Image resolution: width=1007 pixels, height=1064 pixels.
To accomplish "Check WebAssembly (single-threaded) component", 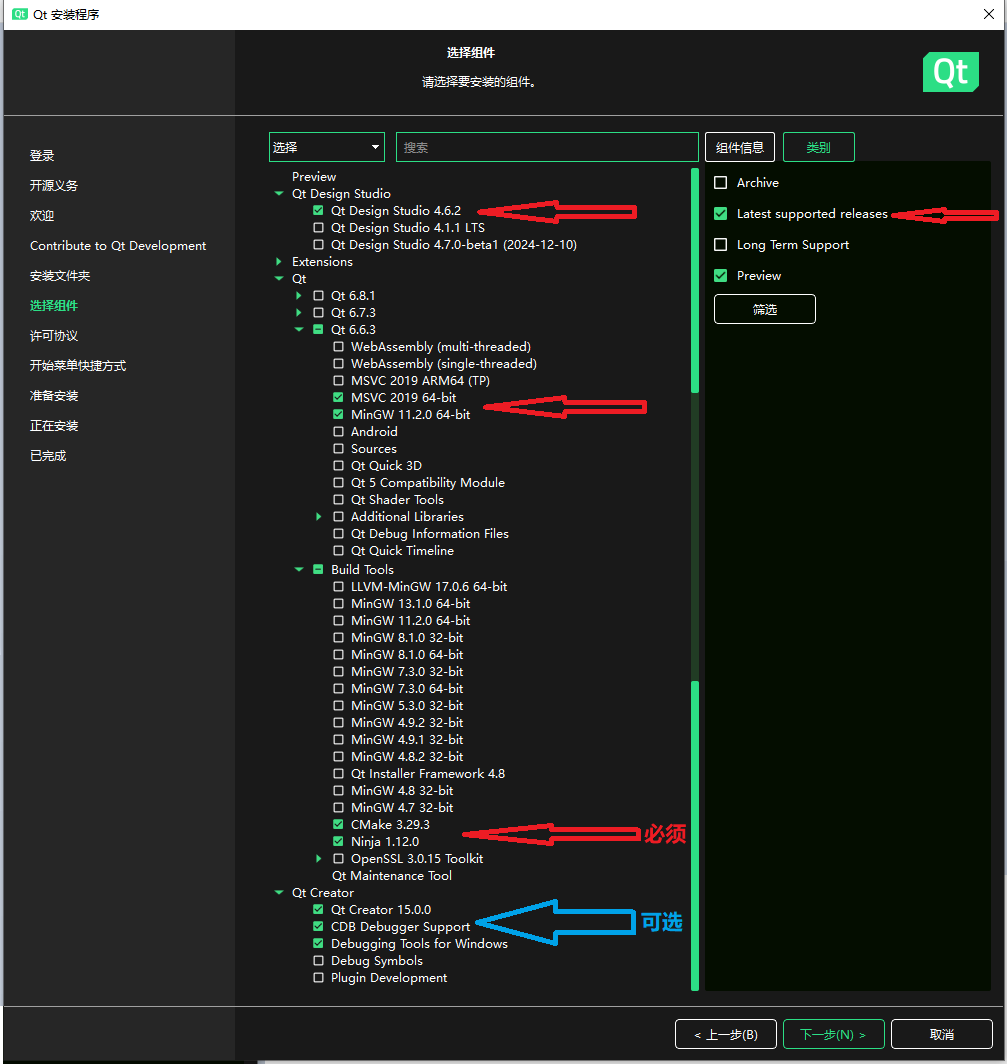I will coord(338,363).
